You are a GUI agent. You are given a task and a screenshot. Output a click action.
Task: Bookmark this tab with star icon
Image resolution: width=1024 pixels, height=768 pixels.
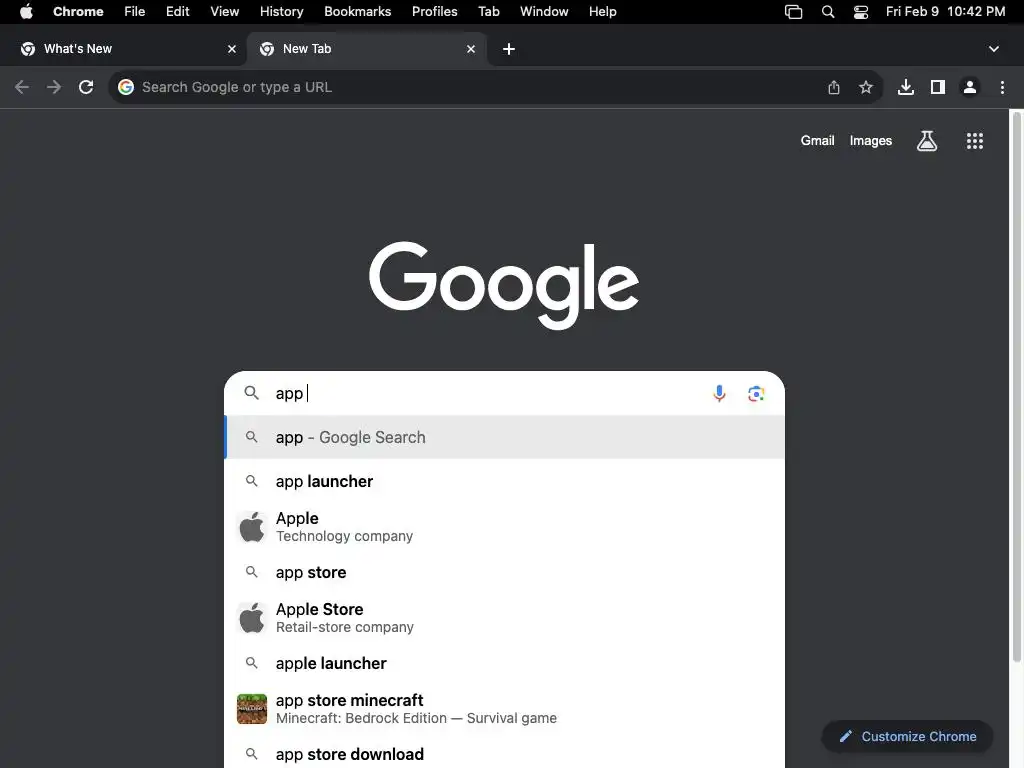click(x=866, y=87)
